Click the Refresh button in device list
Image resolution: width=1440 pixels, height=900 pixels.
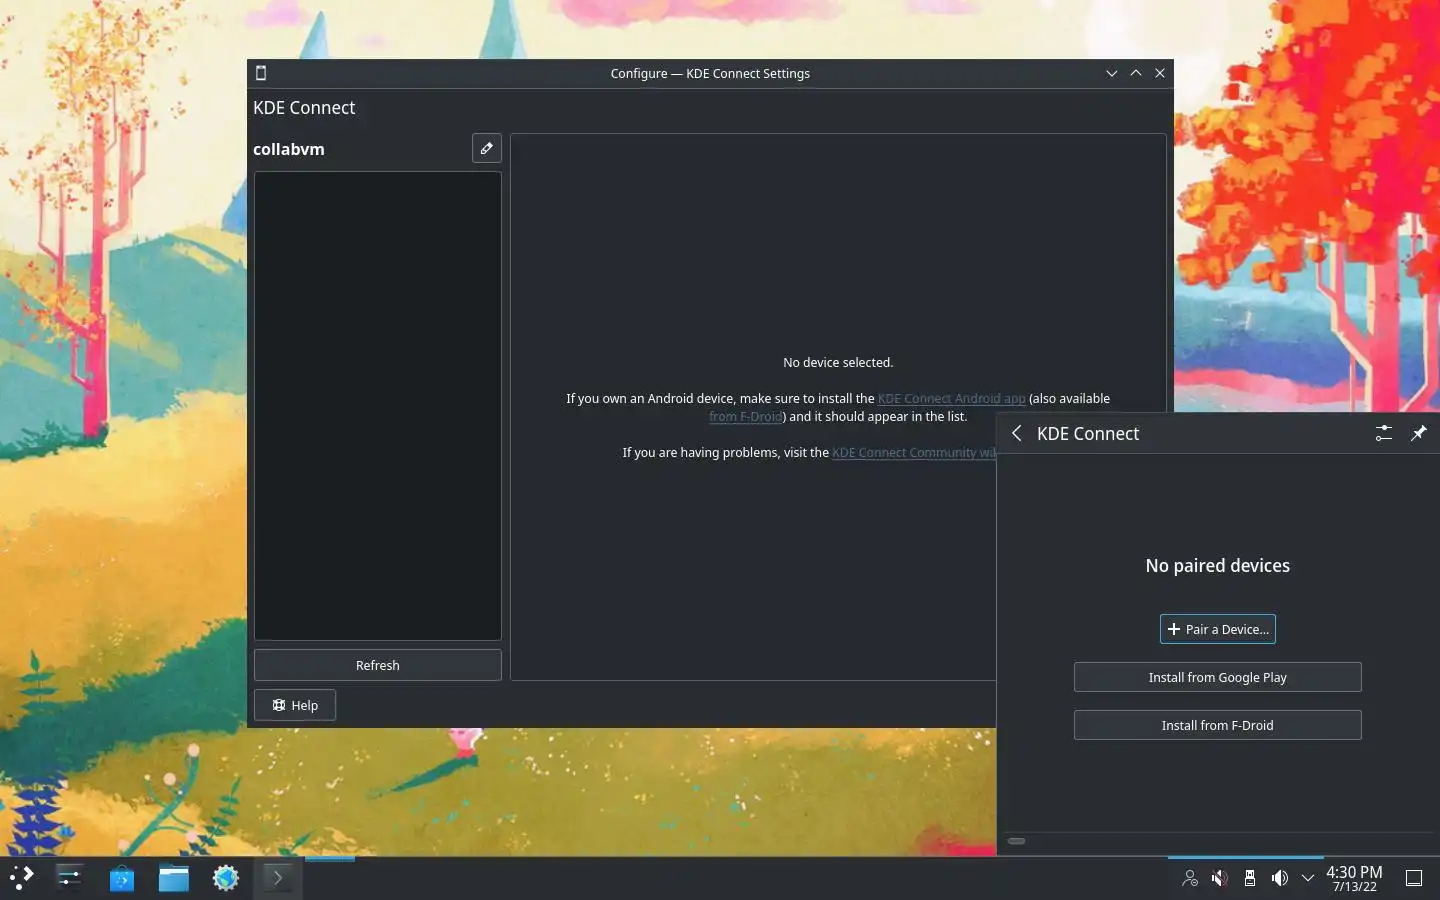coord(377,665)
